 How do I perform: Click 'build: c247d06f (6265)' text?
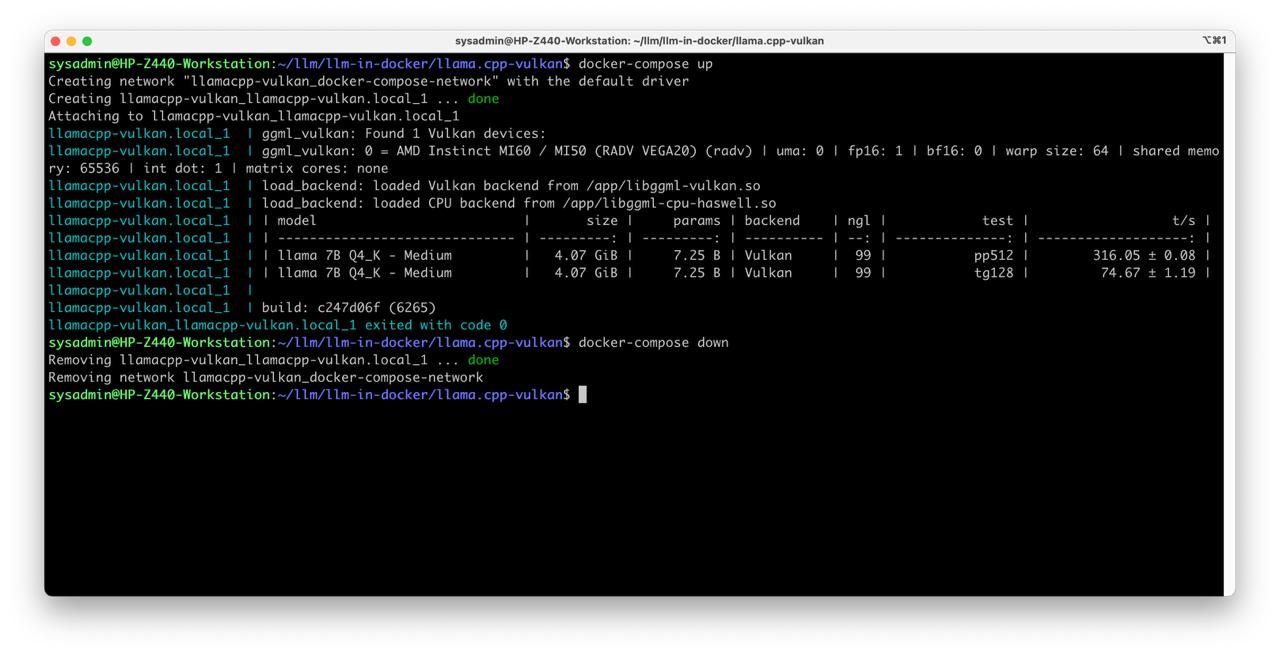349,308
